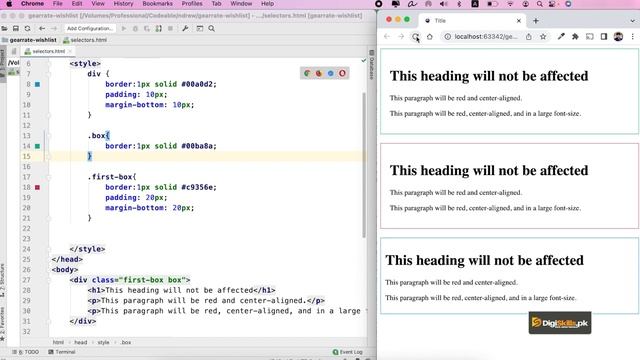The width and height of the screenshot is (640, 360).
Task: Open preview in Safari from editor popup
Action: pos(331,73)
